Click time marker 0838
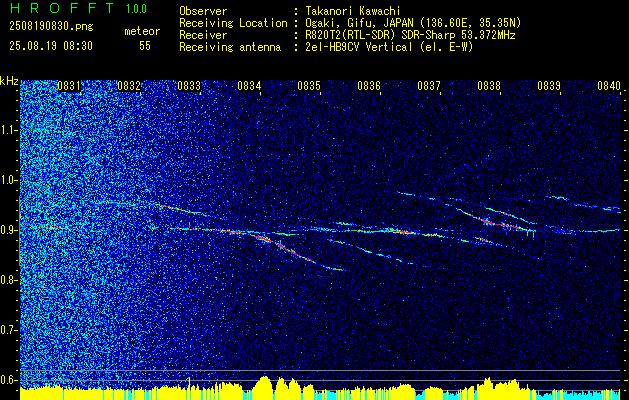 pos(489,86)
